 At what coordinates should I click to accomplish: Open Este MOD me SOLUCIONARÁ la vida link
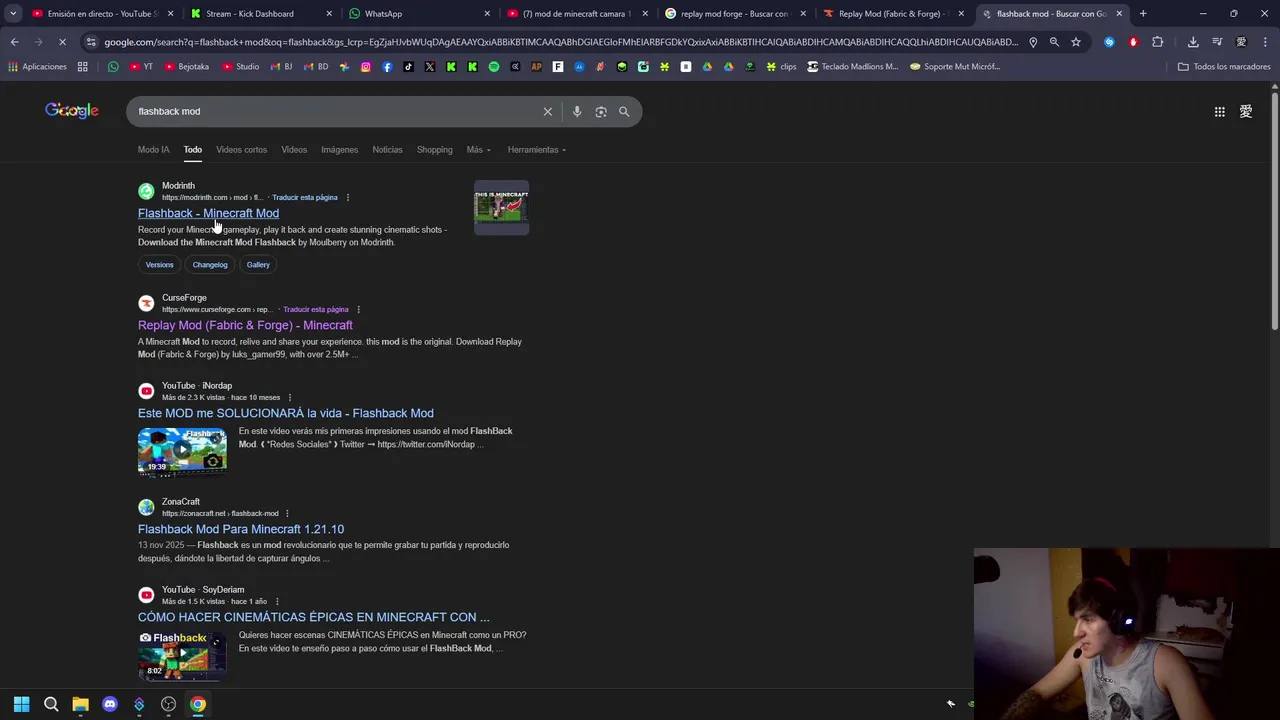tap(286, 413)
